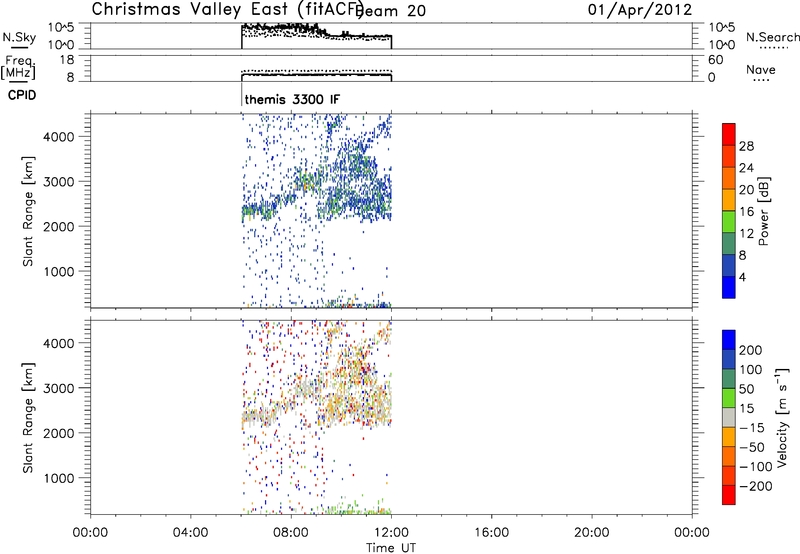Click the 'Freq. [MHz]' axis label
800x554 pixels.
click(x=19, y=67)
